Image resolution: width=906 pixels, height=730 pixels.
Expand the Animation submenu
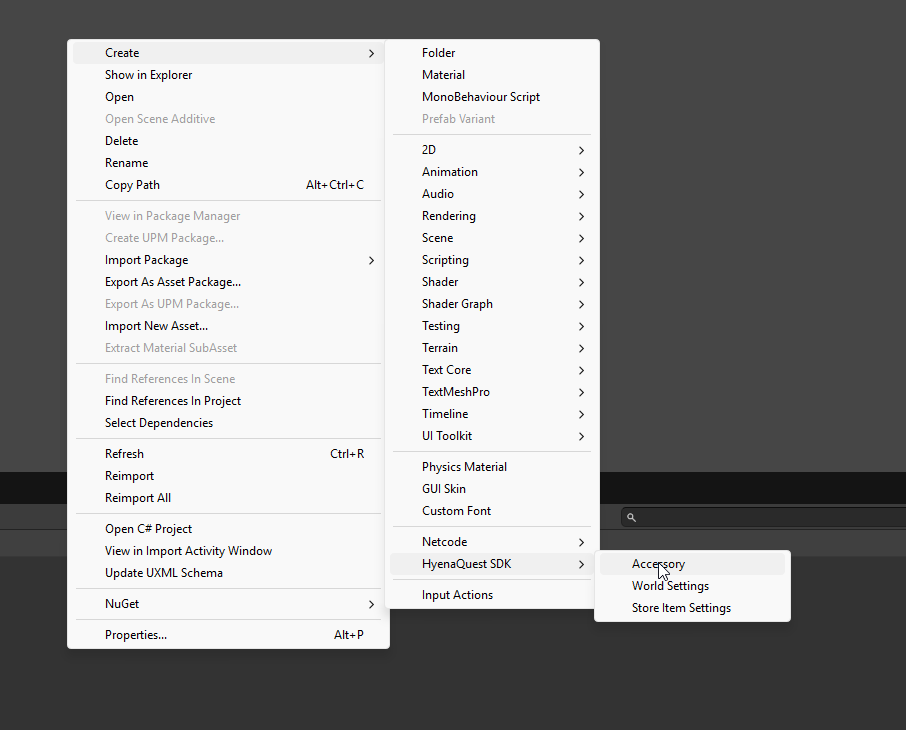tap(492, 172)
